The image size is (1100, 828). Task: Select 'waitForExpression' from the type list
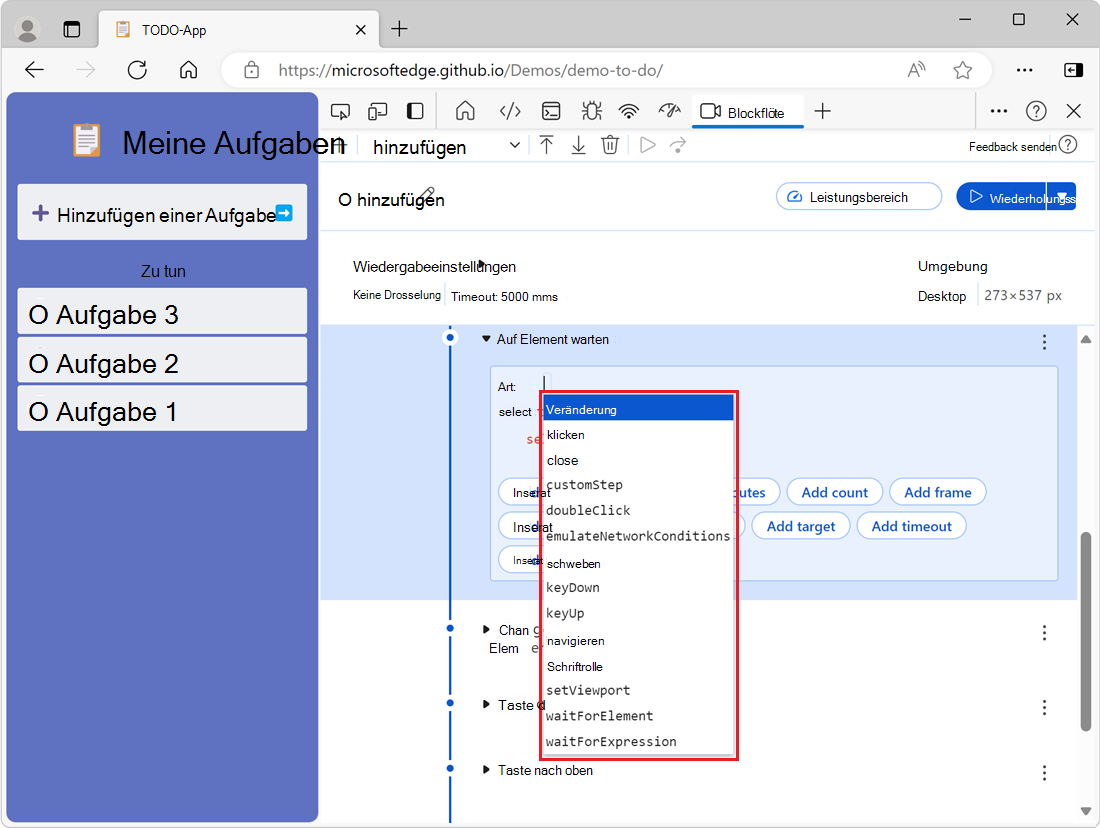click(611, 741)
